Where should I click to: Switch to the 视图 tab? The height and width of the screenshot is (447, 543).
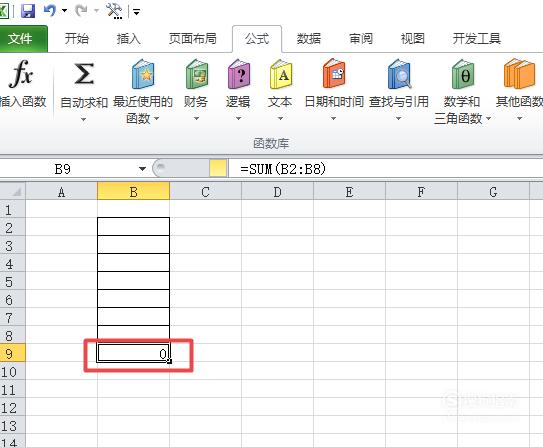click(x=412, y=38)
